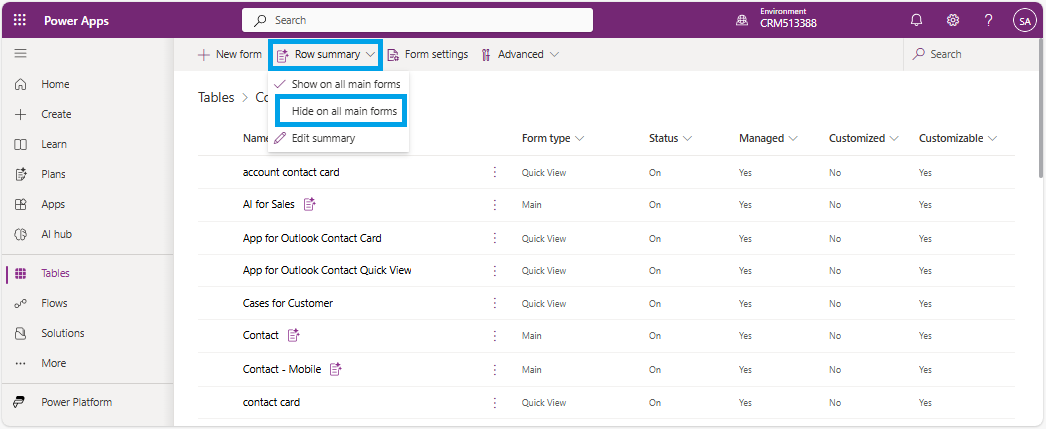Click the help question mark icon
This screenshot has height=429, width=1046.
988,20
